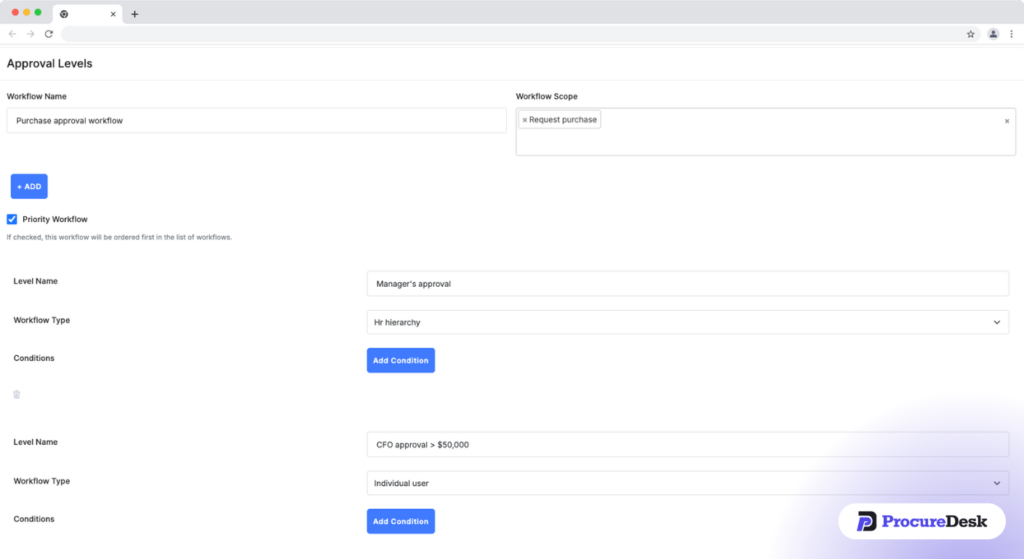Click the browser back arrow
The height and width of the screenshot is (559, 1024).
click(x=12, y=34)
